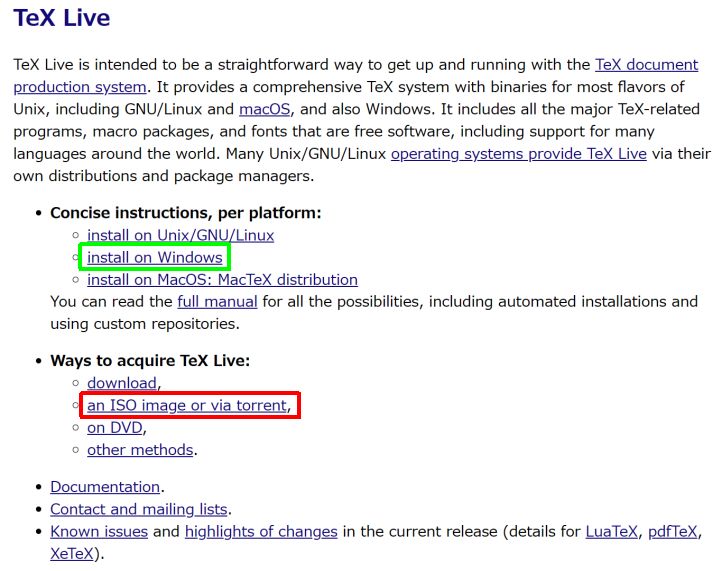Viewport: 720px width, 571px height.
Task: Open the 'other methods' link
Action: tap(140, 450)
